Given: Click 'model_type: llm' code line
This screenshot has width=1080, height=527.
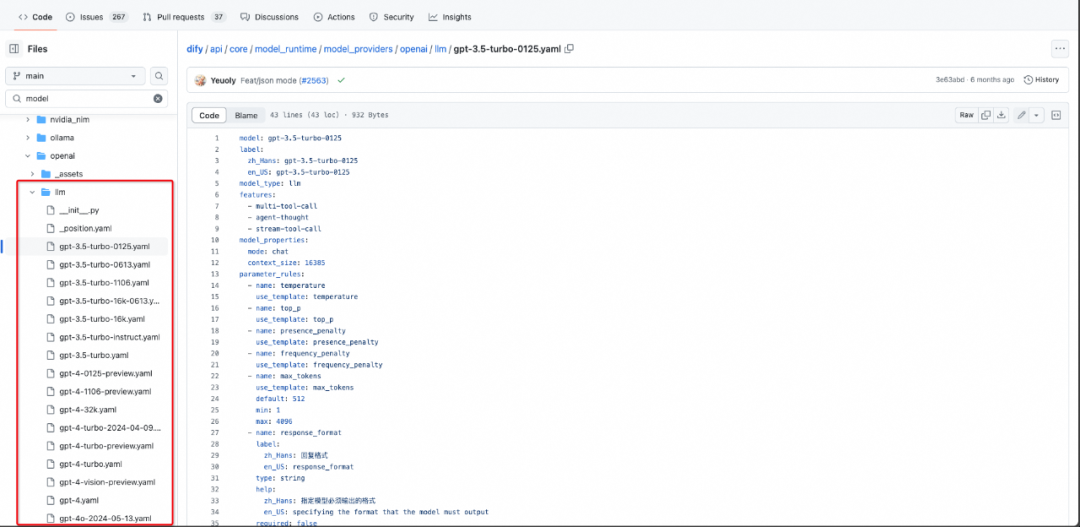Looking at the screenshot, I should 270,183.
